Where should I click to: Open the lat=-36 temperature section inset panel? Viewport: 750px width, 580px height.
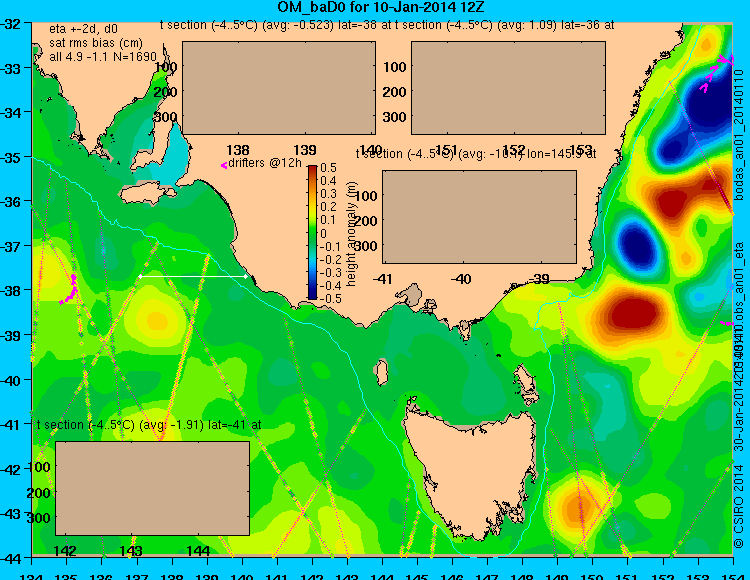click(x=508, y=88)
